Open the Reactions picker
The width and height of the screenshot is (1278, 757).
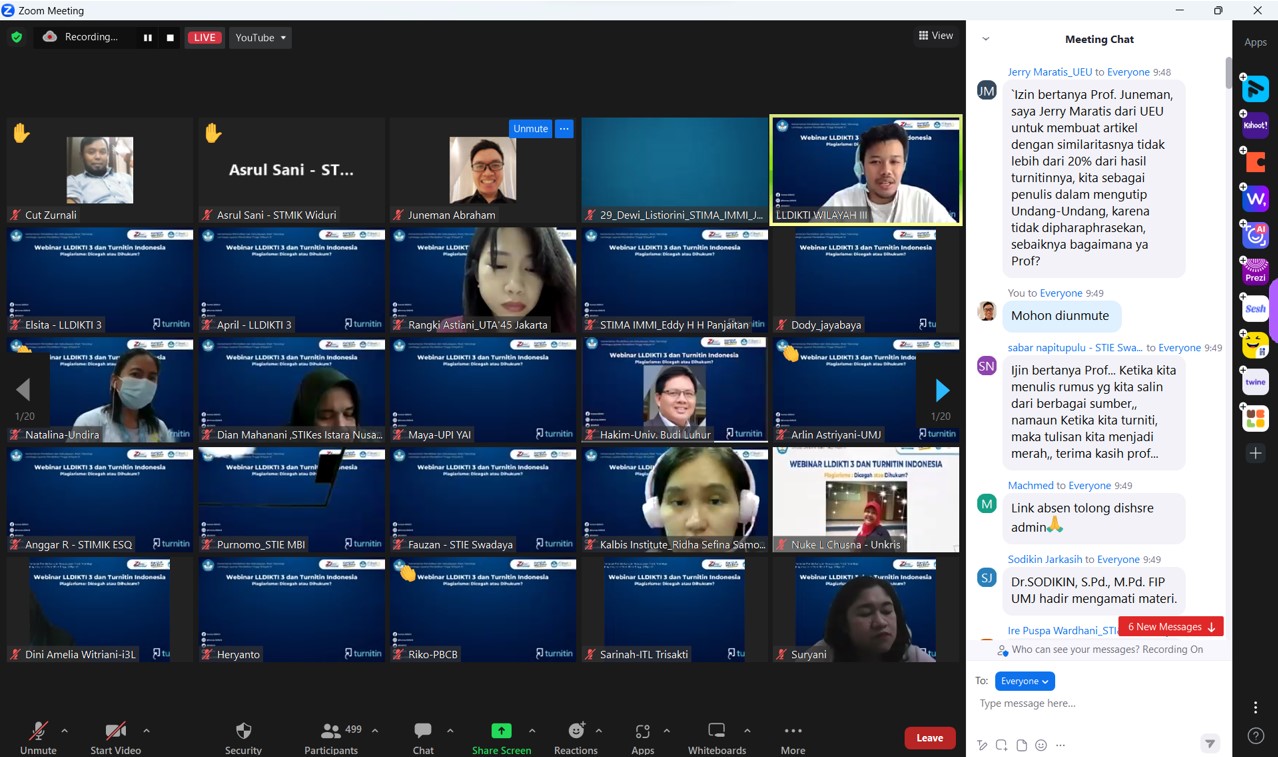click(x=576, y=738)
